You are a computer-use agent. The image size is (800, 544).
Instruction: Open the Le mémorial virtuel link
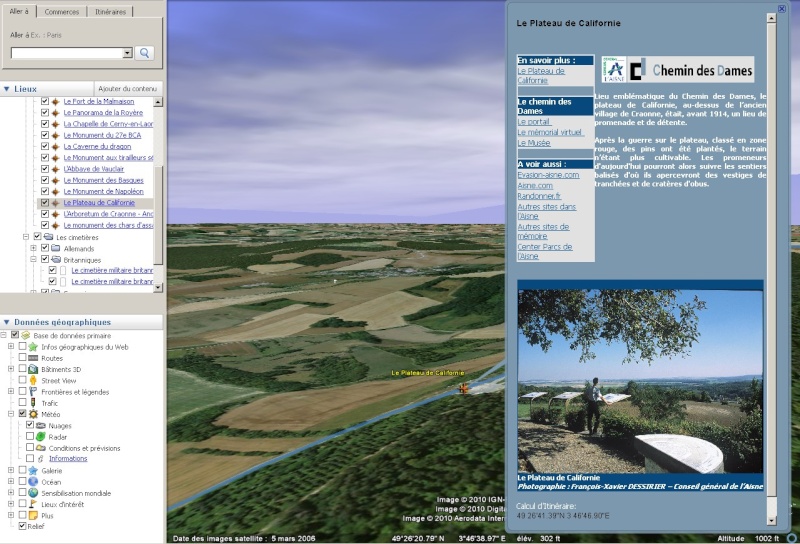click(551, 132)
